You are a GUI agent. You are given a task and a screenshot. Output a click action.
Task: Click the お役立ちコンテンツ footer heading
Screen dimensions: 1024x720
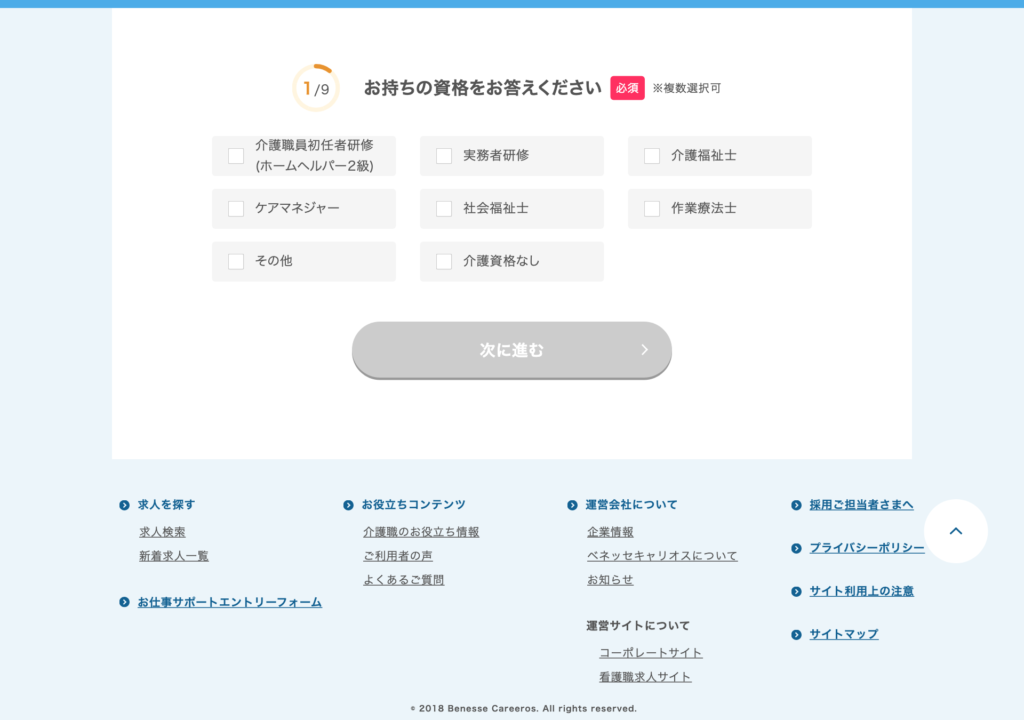413,504
